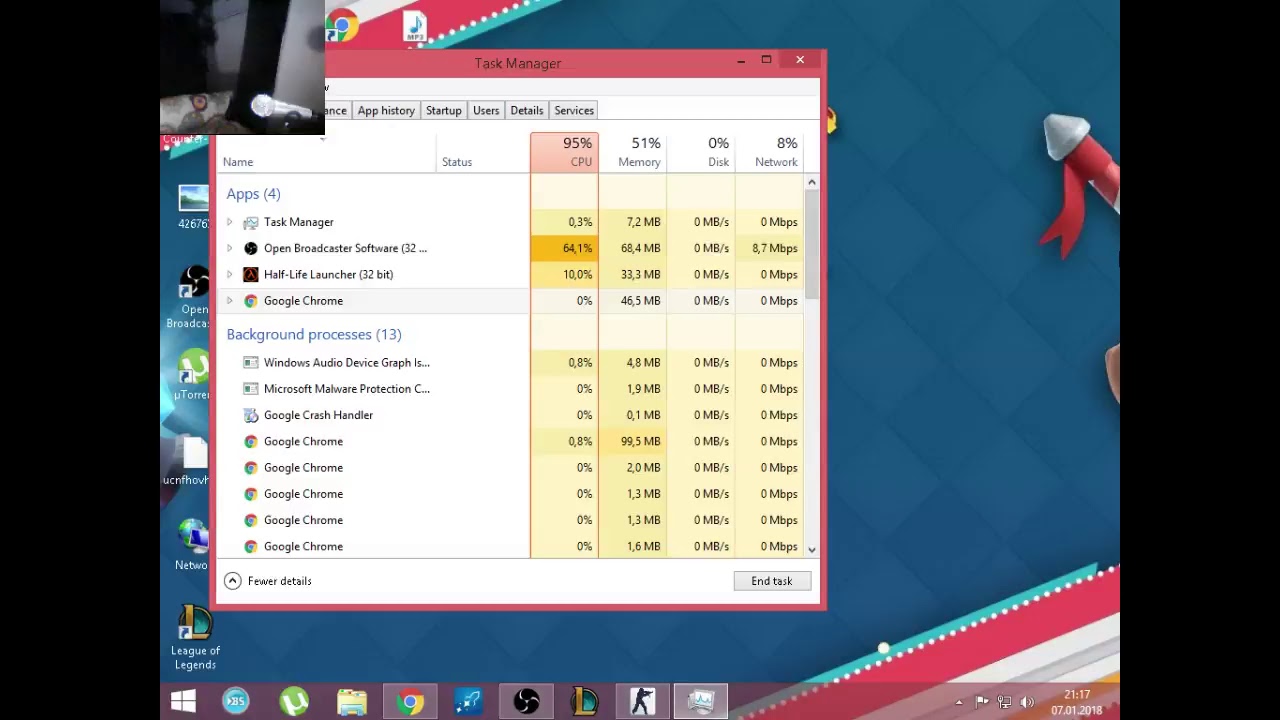
Task: Sort processes by the Disk column
Action: (701, 152)
